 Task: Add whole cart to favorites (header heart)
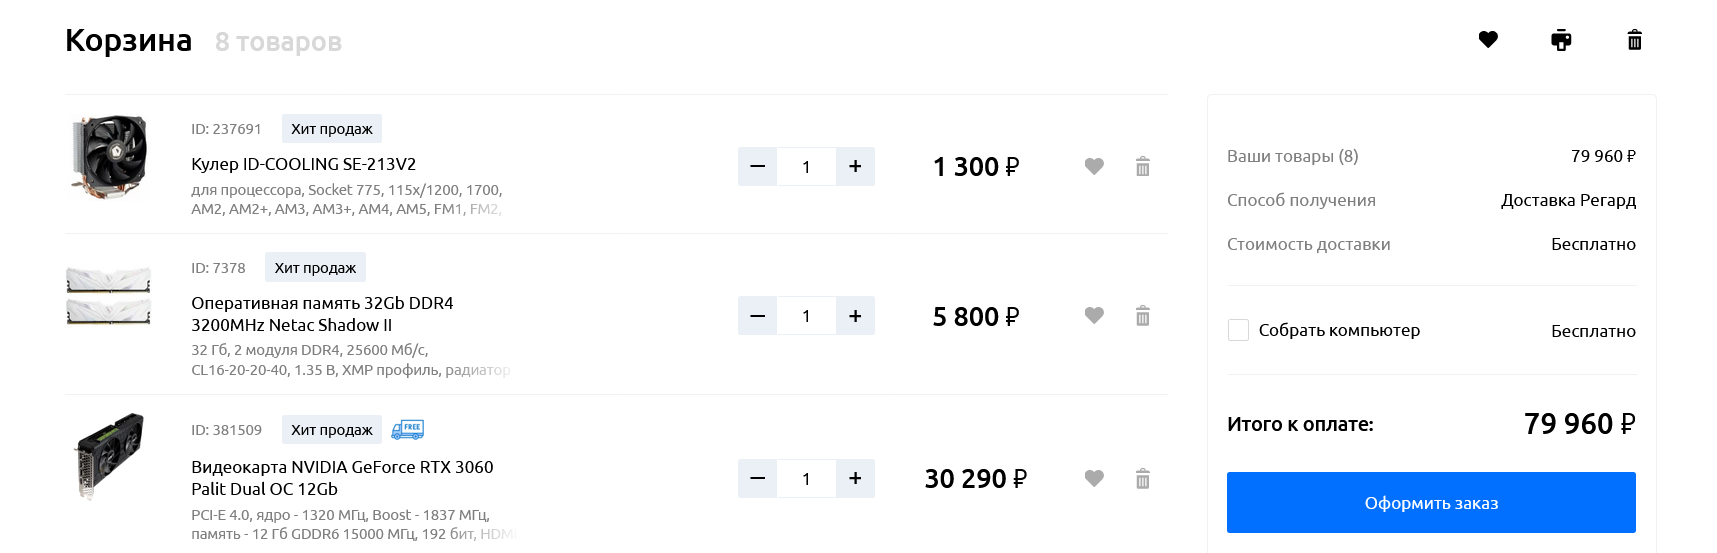tap(1488, 40)
